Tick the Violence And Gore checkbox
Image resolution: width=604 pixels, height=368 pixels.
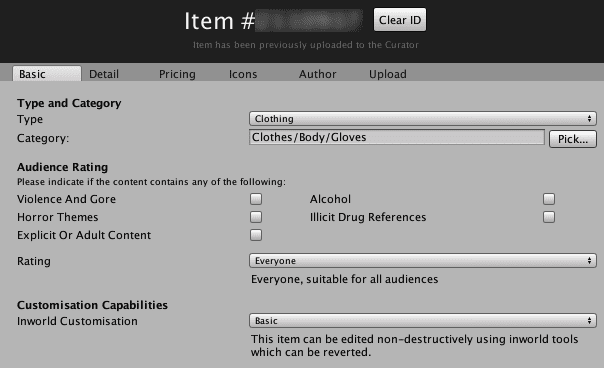click(256, 199)
